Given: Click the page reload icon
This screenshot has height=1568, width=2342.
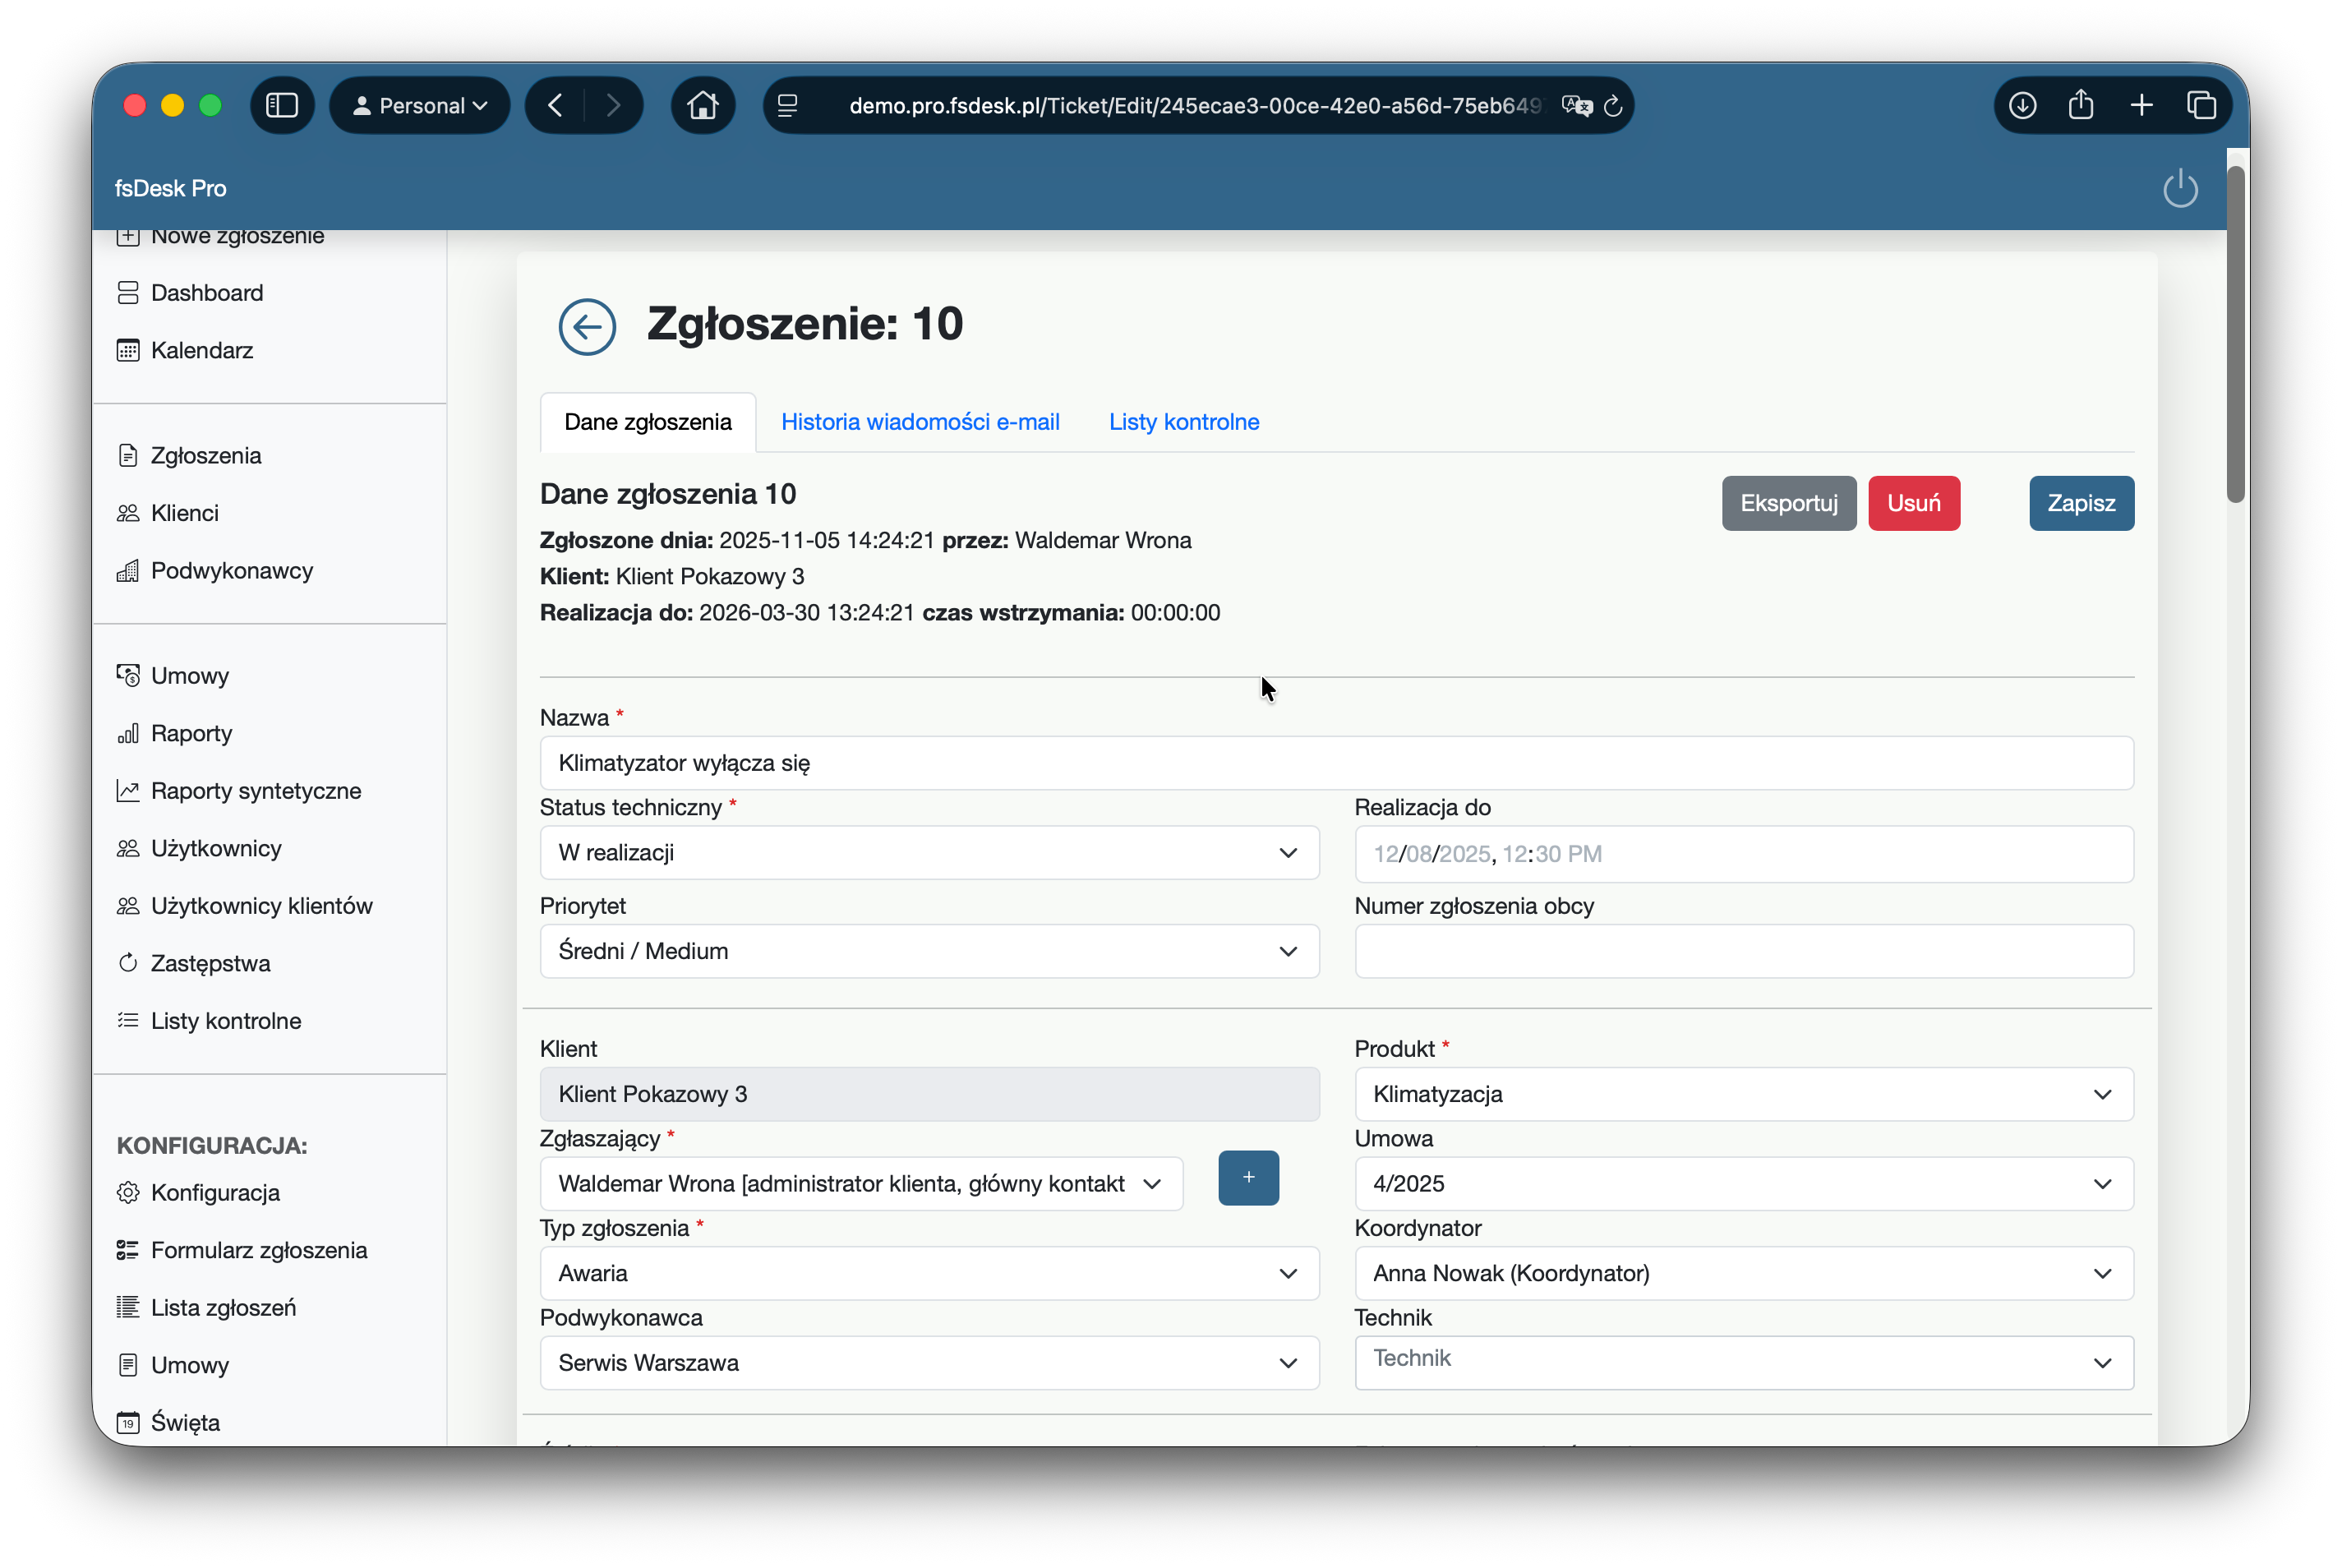Looking at the screenshot, I should tap(1612, 106).
